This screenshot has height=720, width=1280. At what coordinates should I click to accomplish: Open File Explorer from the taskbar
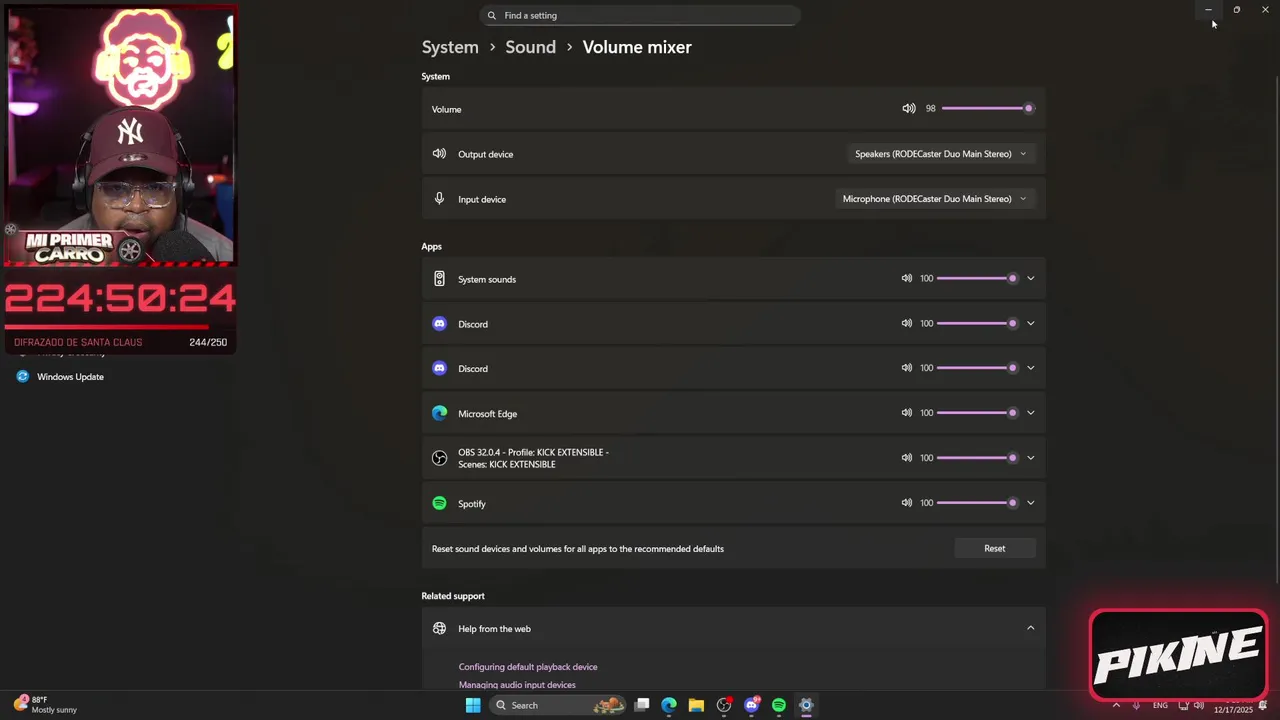(x=696, y=705)
